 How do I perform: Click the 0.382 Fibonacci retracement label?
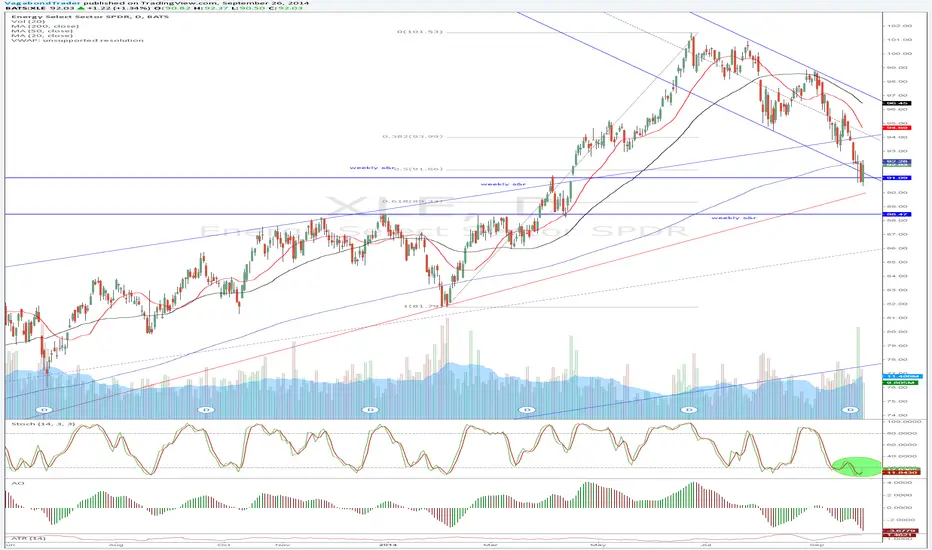coord(413,136)
